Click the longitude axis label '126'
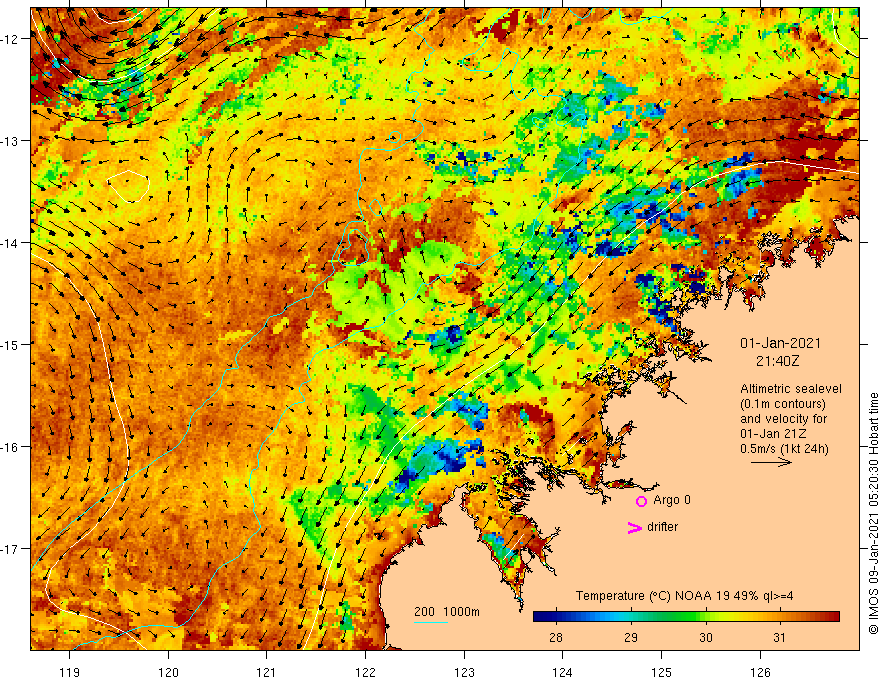 click(760, 672)
